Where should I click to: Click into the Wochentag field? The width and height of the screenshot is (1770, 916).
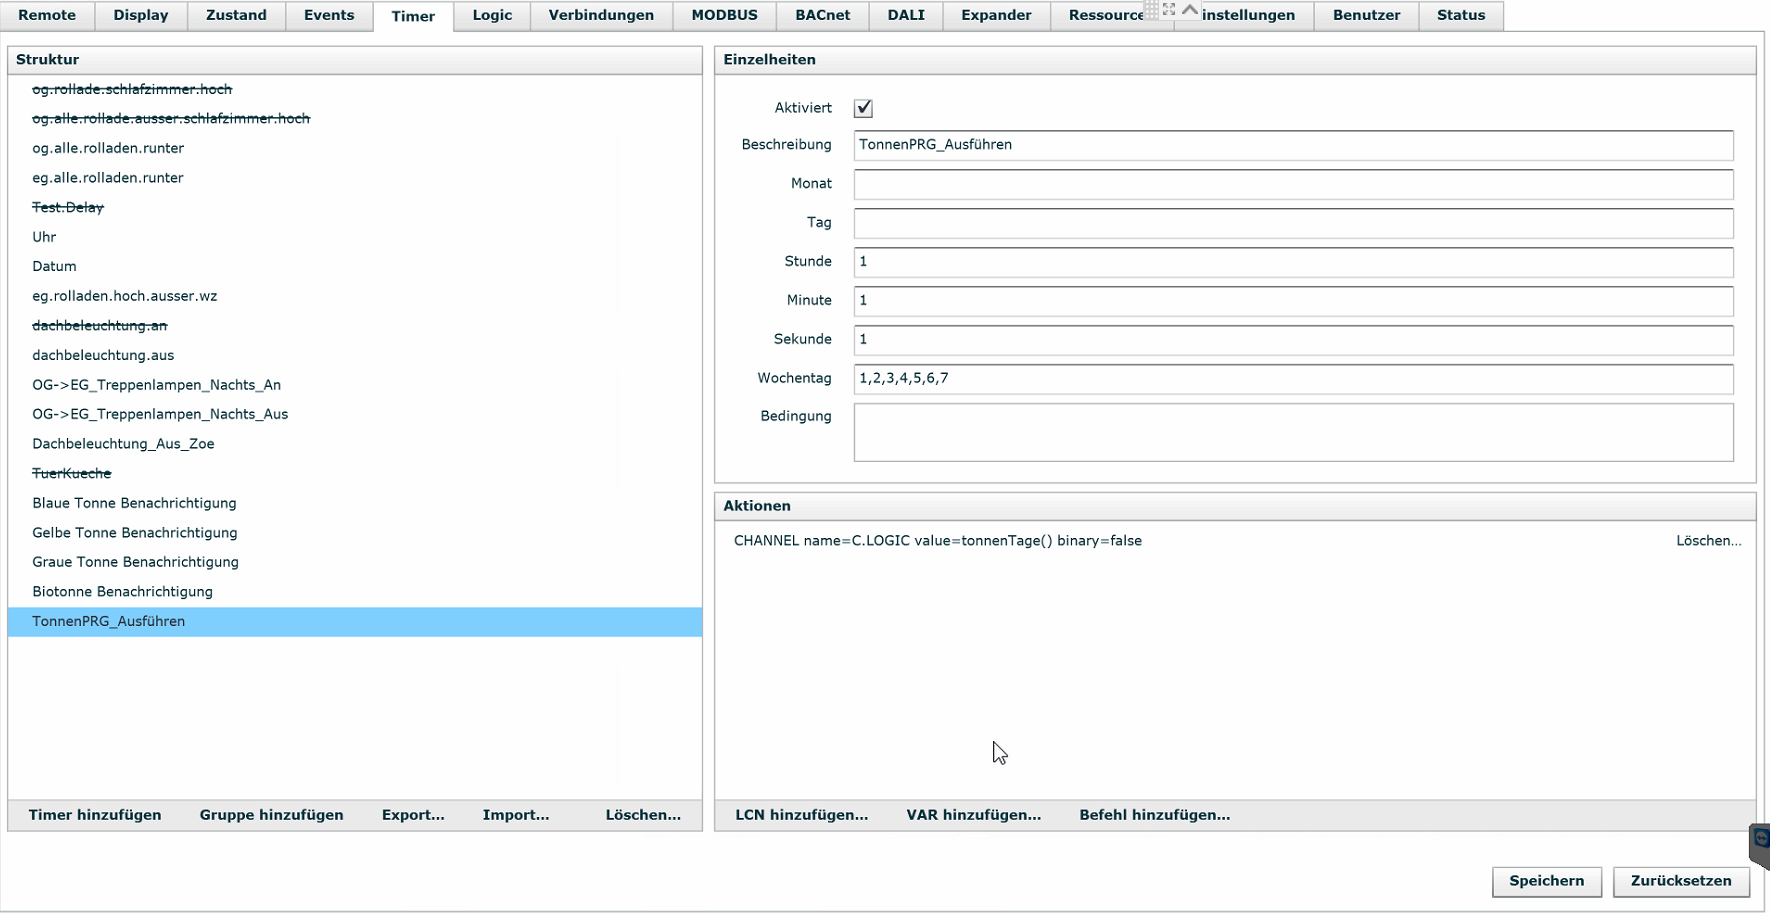point(1292,379)
